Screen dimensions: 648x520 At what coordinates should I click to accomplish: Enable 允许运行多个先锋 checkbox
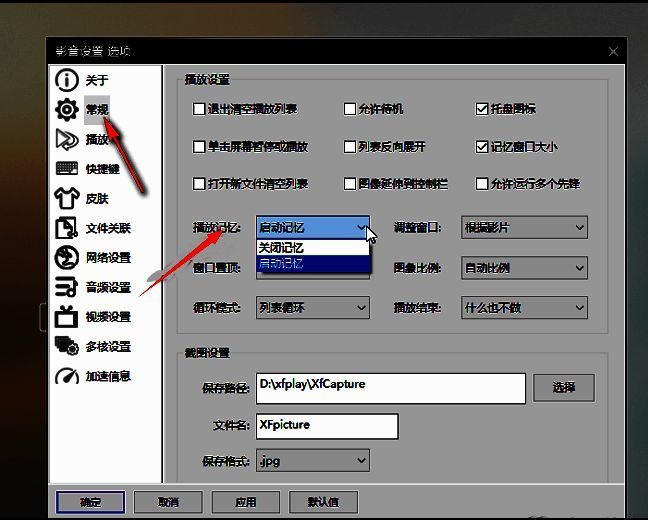pyautogui.click(x=482, y=184)
